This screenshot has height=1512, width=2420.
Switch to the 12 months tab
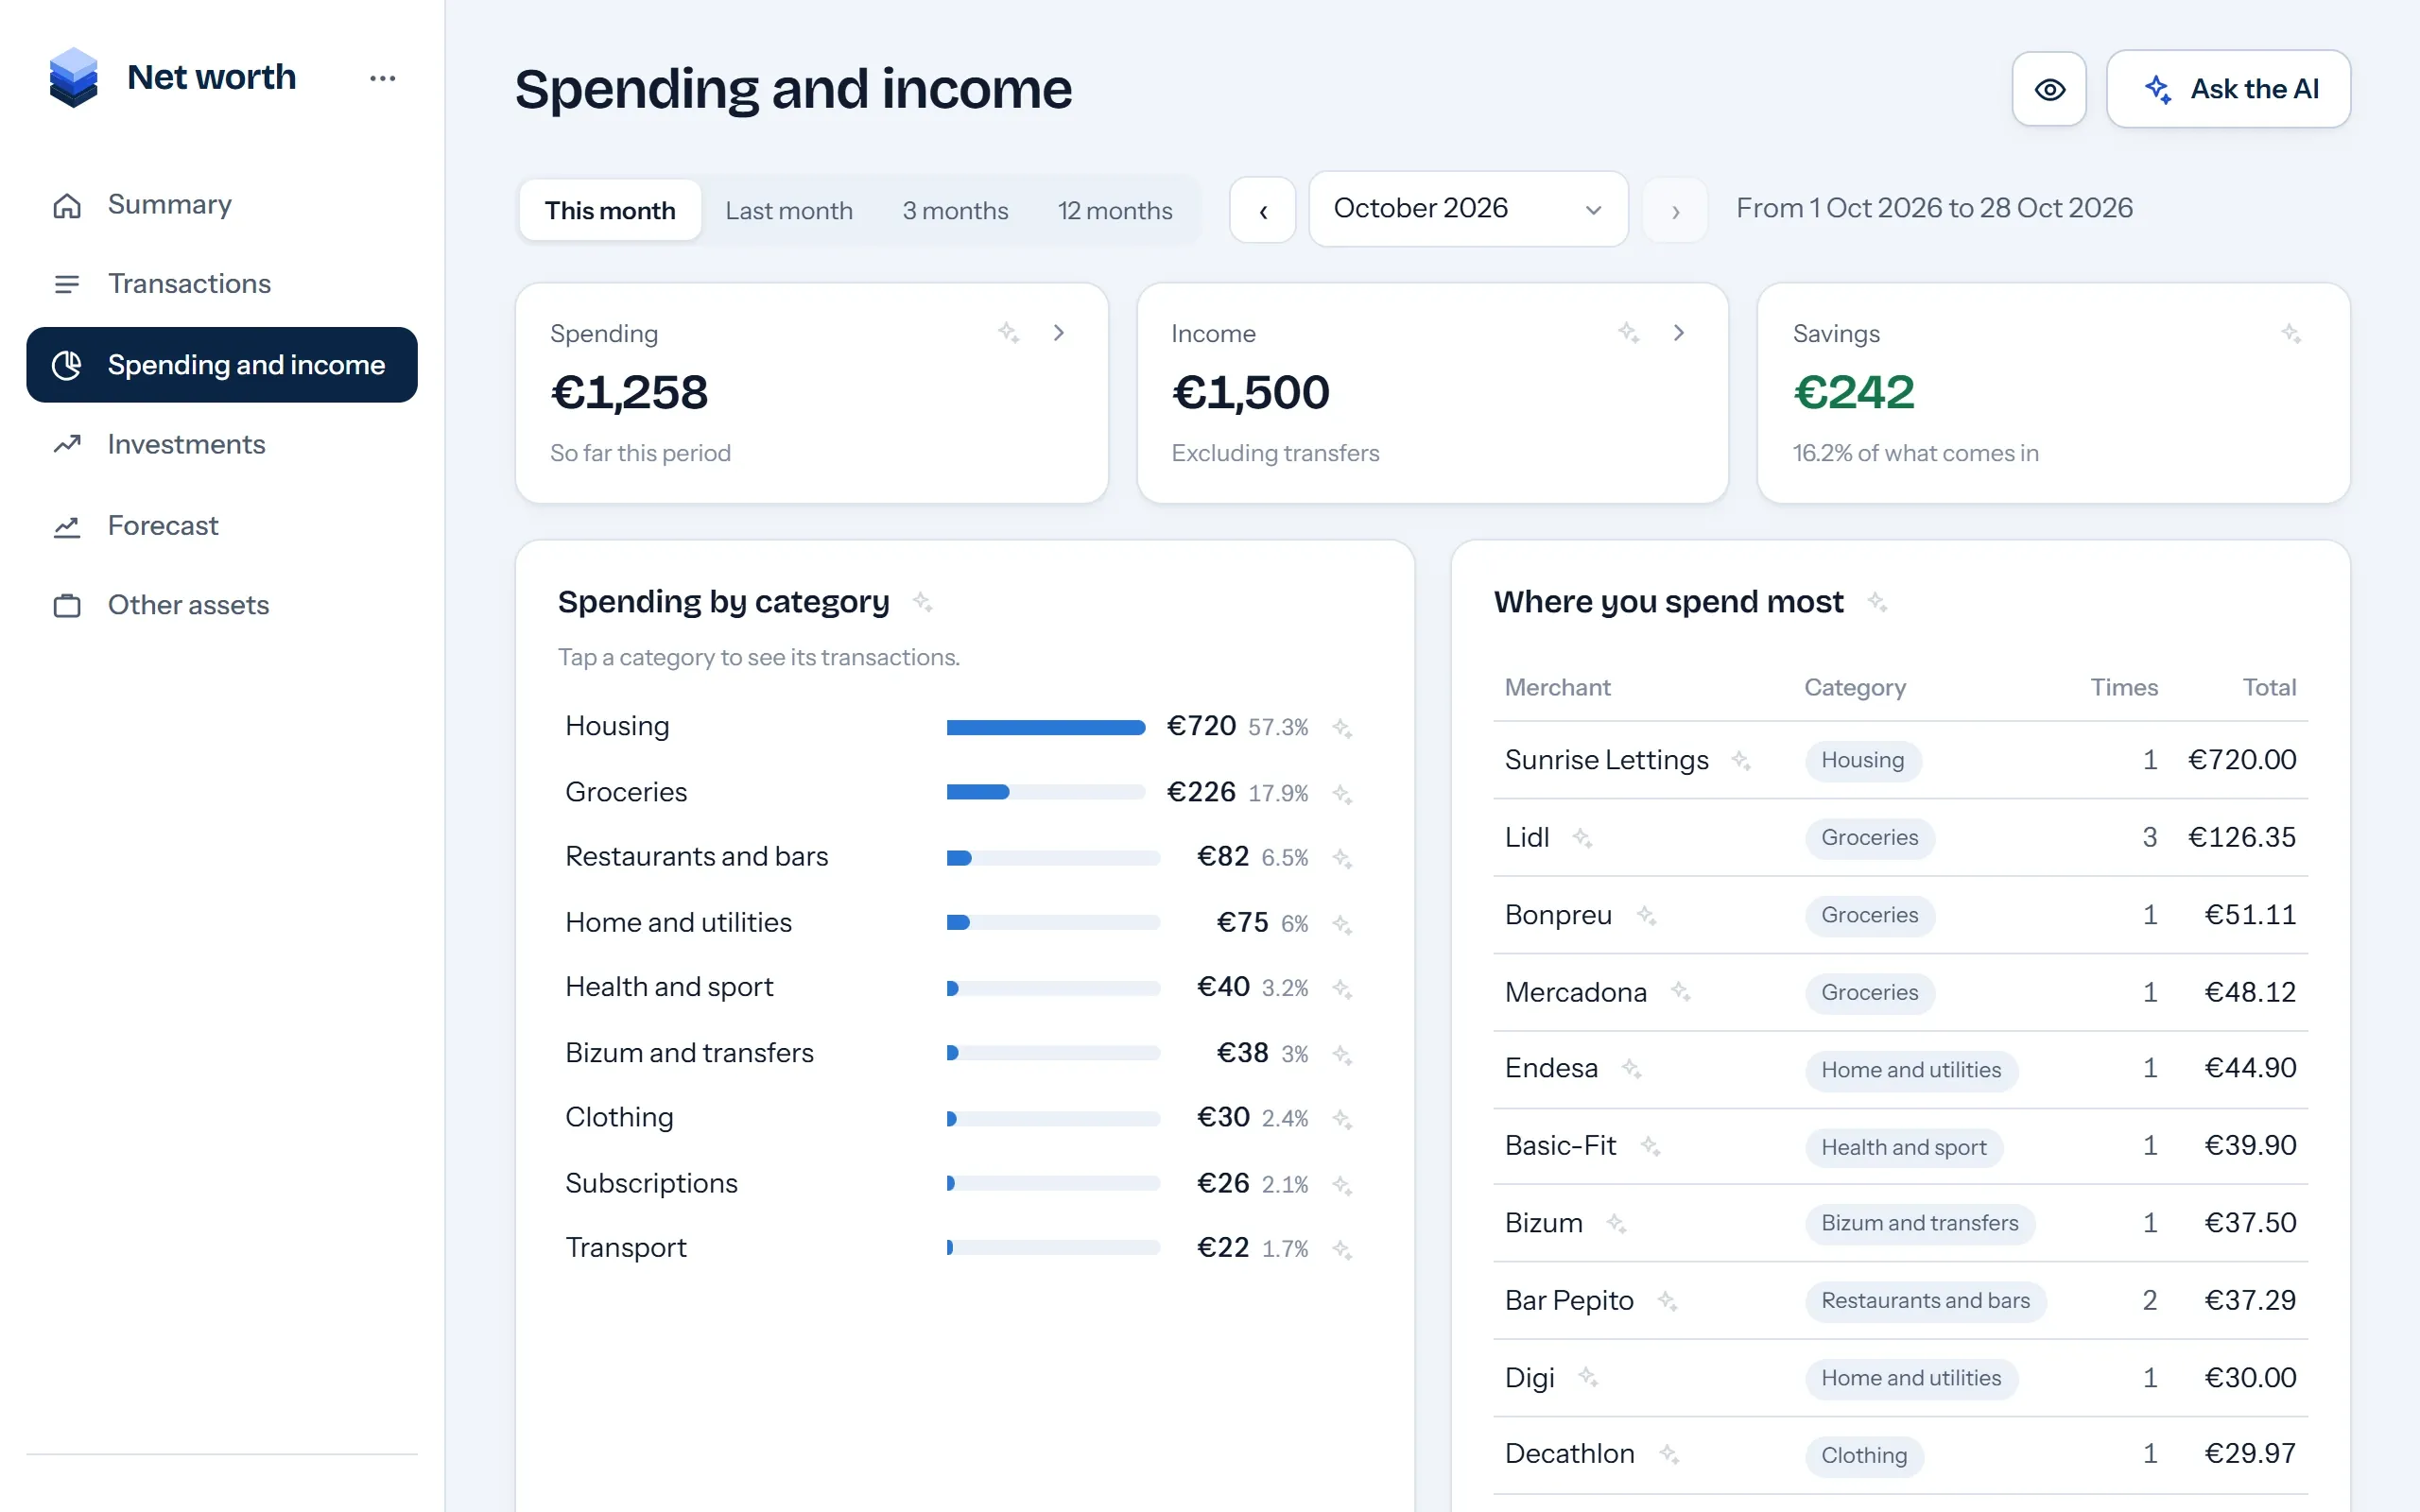point(1115,210)
